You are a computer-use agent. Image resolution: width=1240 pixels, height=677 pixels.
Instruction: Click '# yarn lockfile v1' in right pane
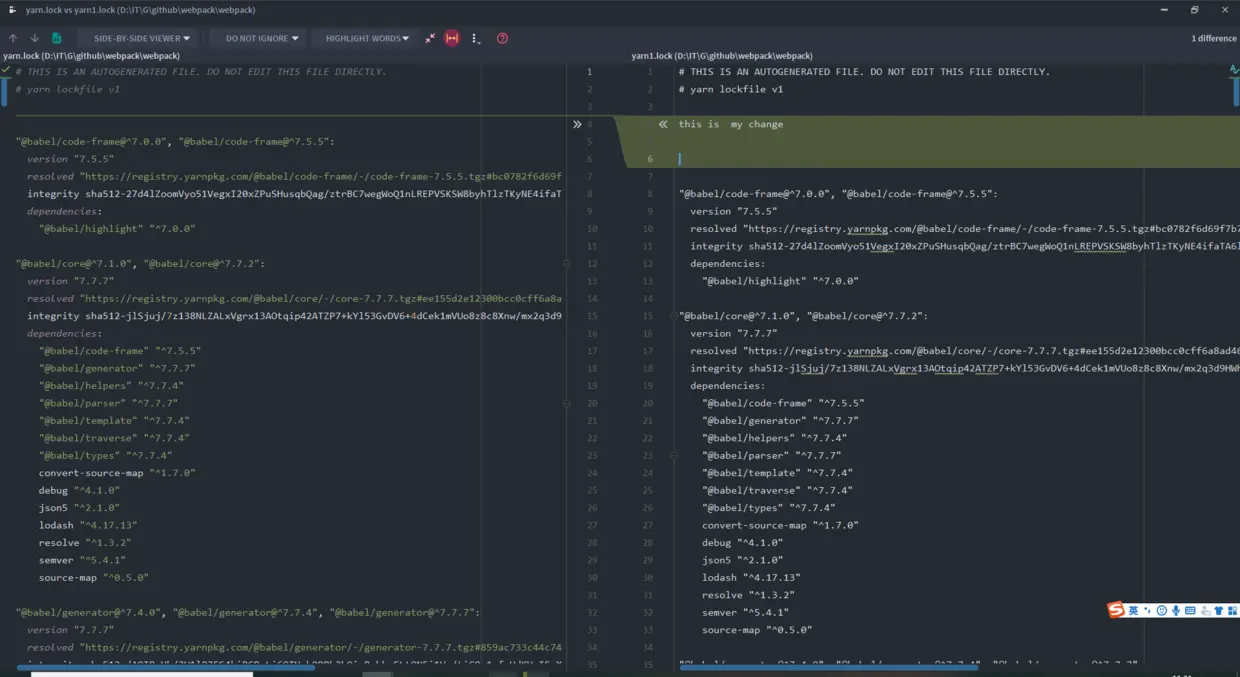(731, 89)
